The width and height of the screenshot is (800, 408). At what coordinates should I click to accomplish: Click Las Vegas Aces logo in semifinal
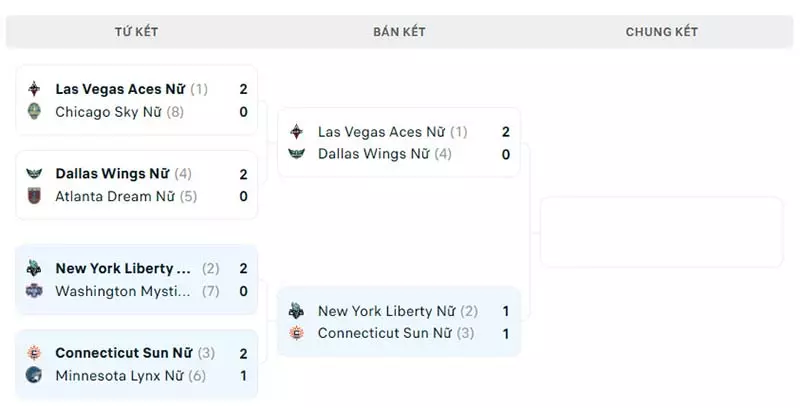pos(296,132)
